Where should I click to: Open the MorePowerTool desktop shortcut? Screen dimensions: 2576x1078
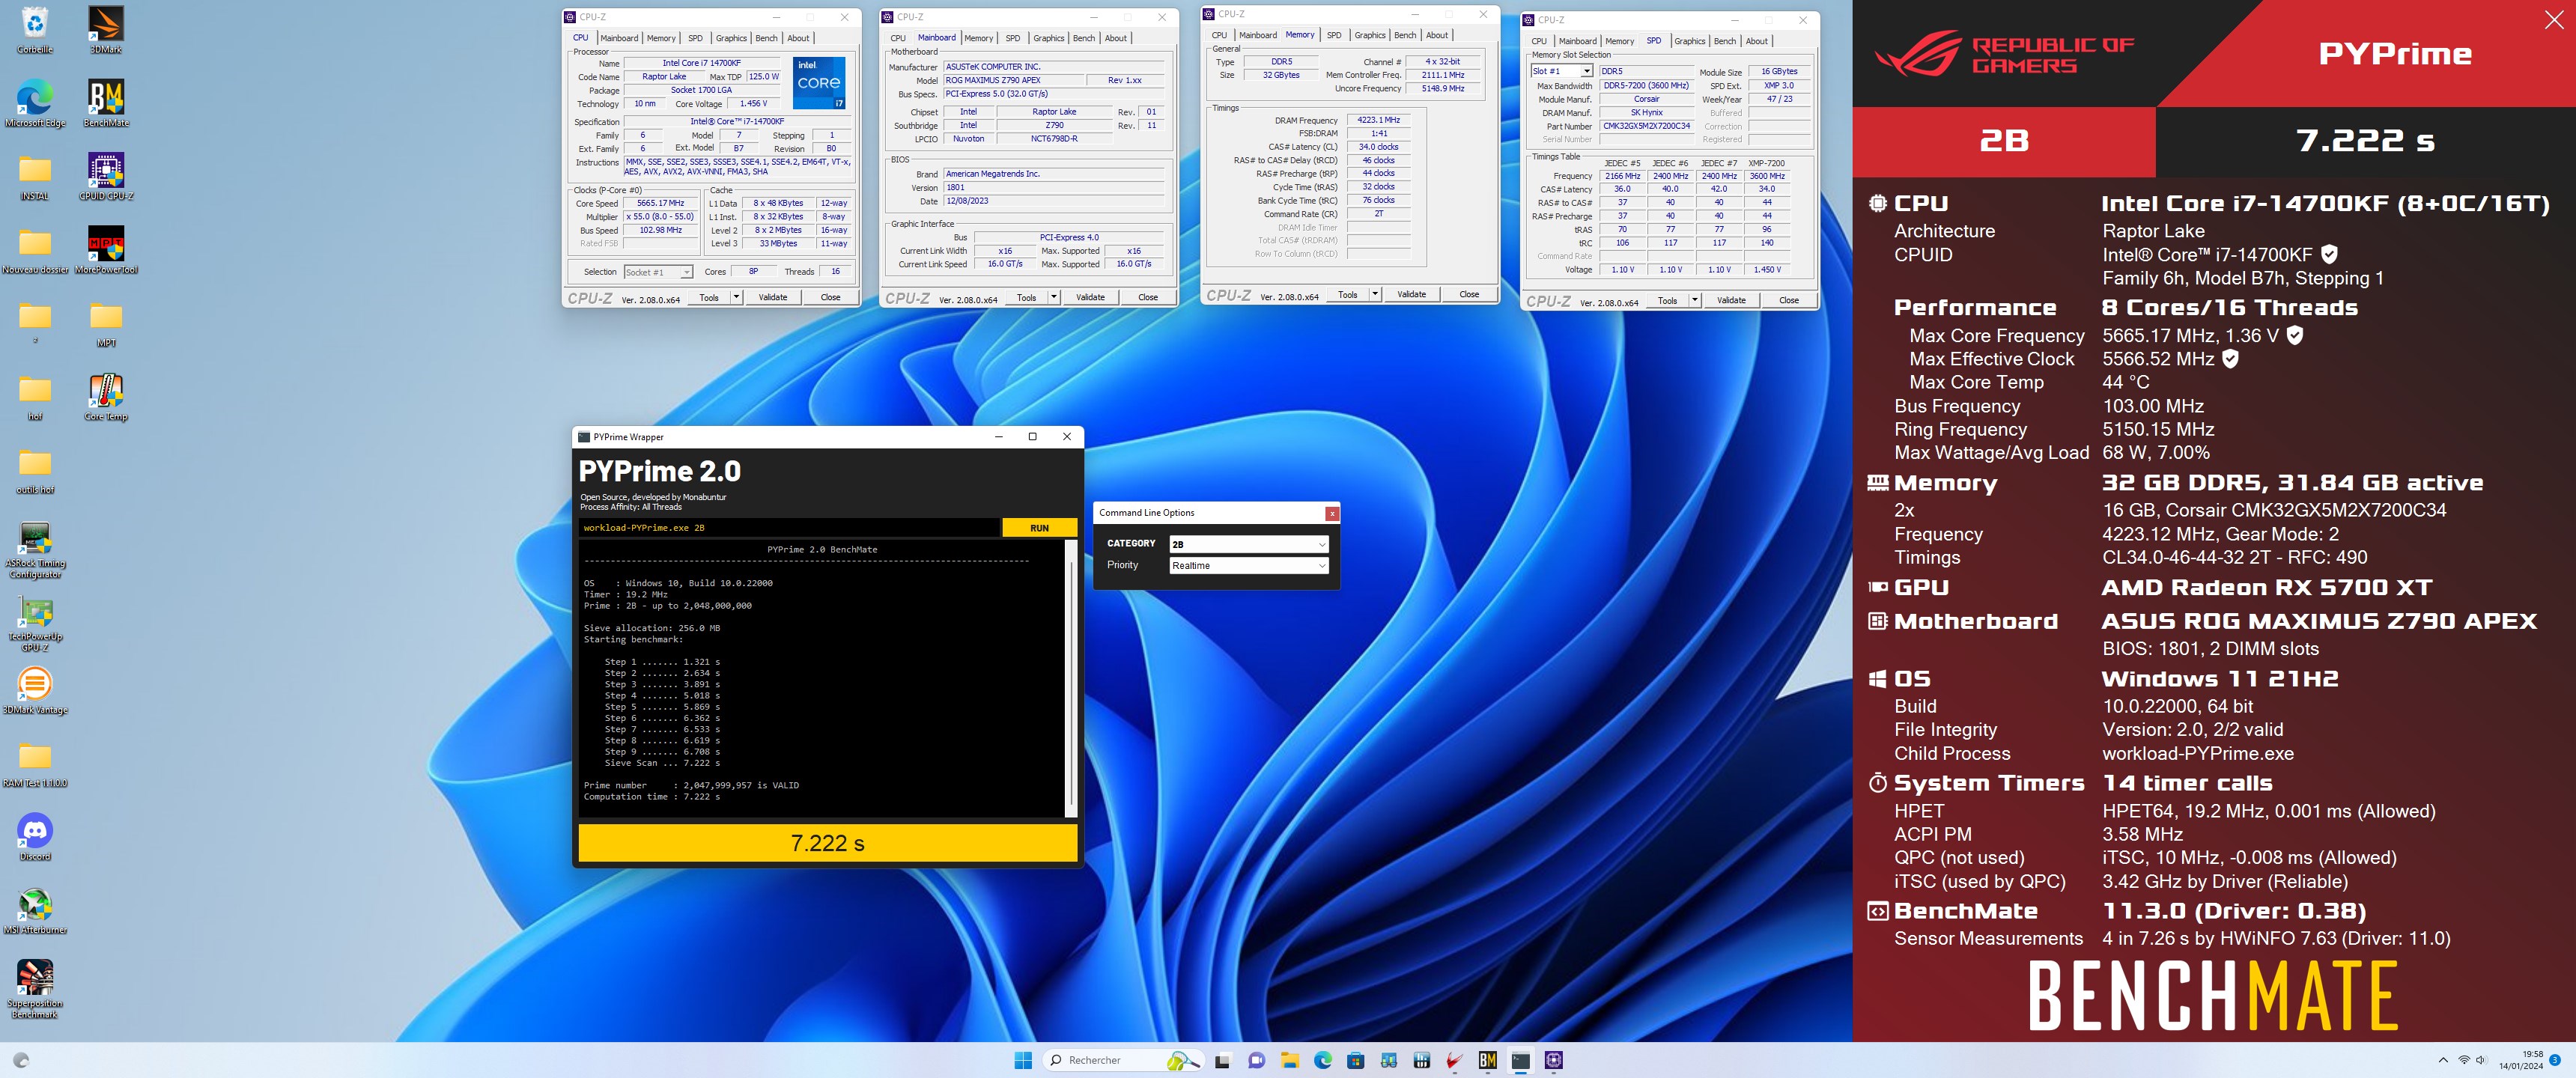point(106,250)
